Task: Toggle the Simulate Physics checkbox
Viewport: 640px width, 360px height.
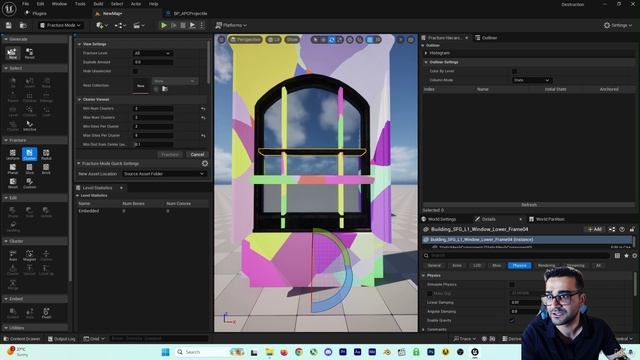Action: click(512, 284)
